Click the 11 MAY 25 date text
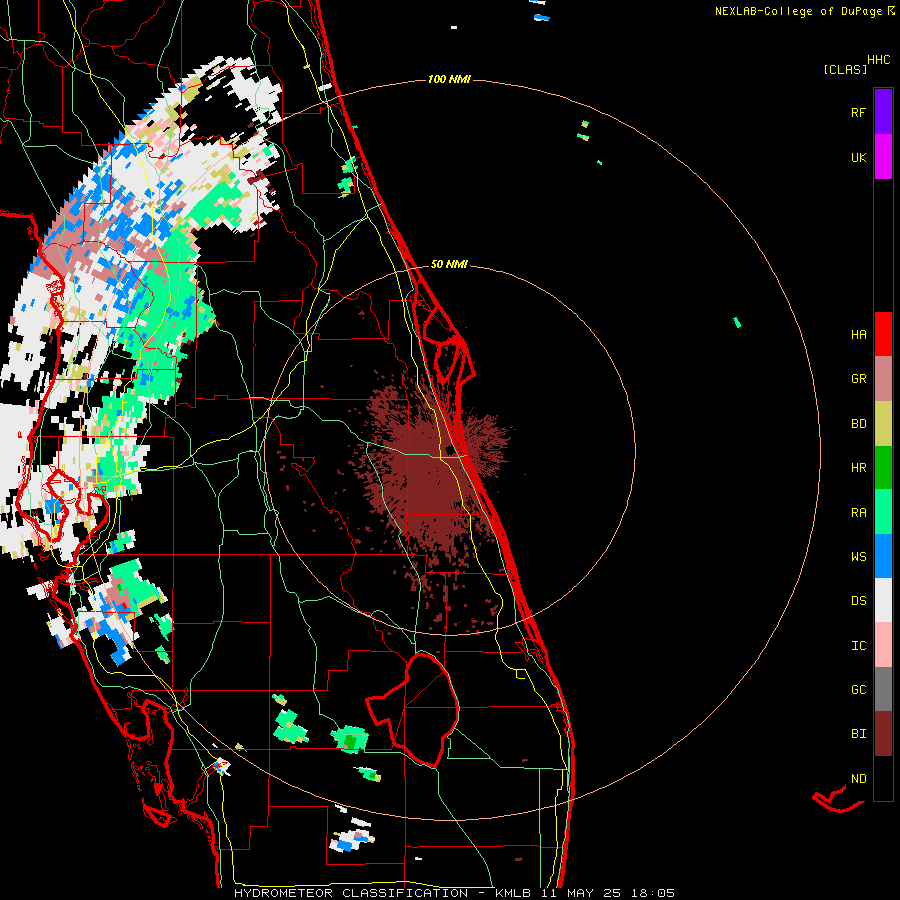The image size is (900, 900). pos(581,893)
